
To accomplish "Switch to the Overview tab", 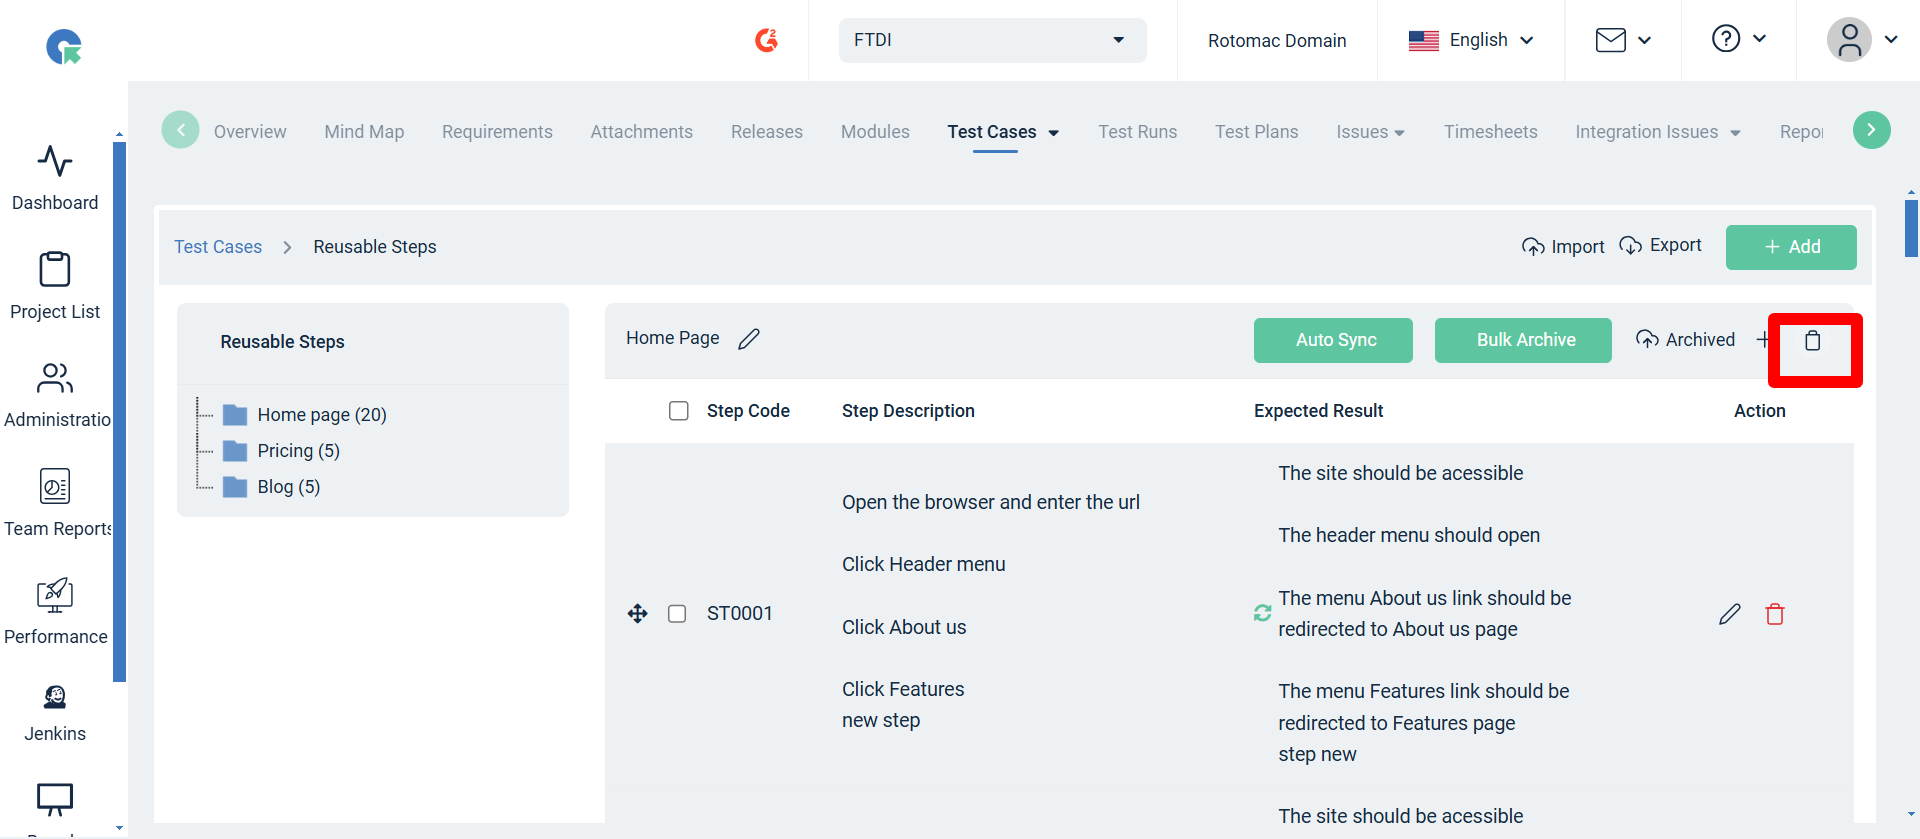I will tap(250, 132).
